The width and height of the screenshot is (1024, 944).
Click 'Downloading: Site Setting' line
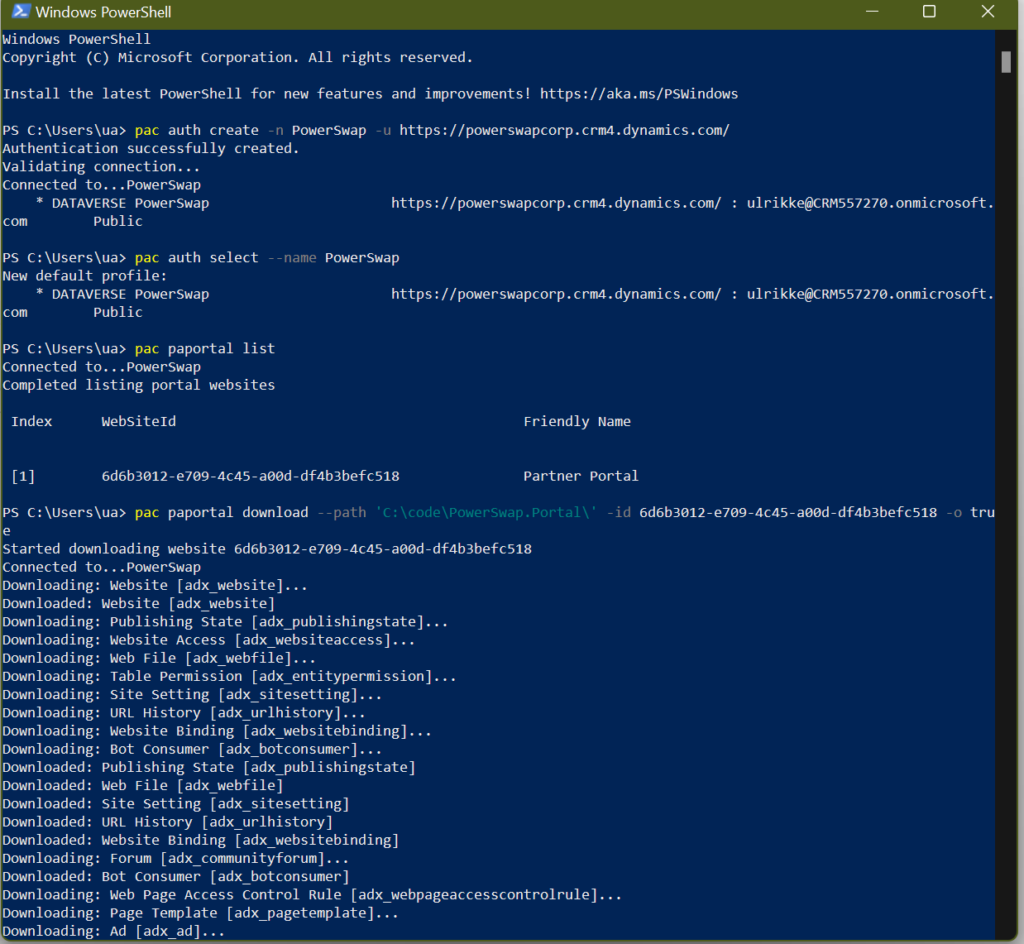(192, 695)
